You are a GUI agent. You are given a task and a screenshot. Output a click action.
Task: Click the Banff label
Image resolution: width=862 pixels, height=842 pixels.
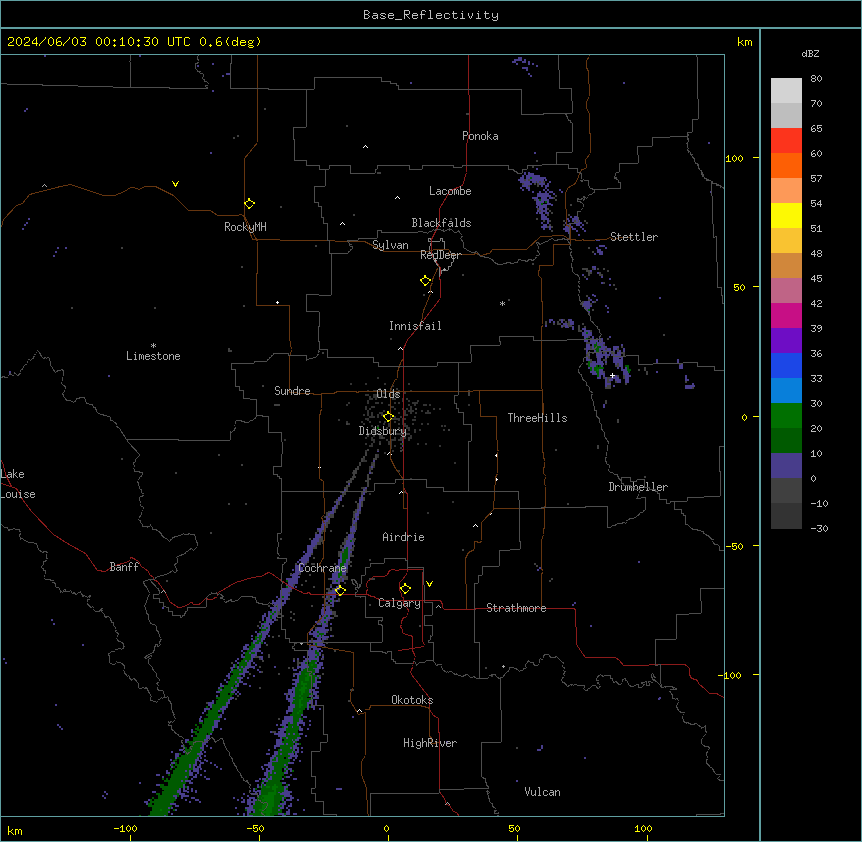(x=124, y=567)
